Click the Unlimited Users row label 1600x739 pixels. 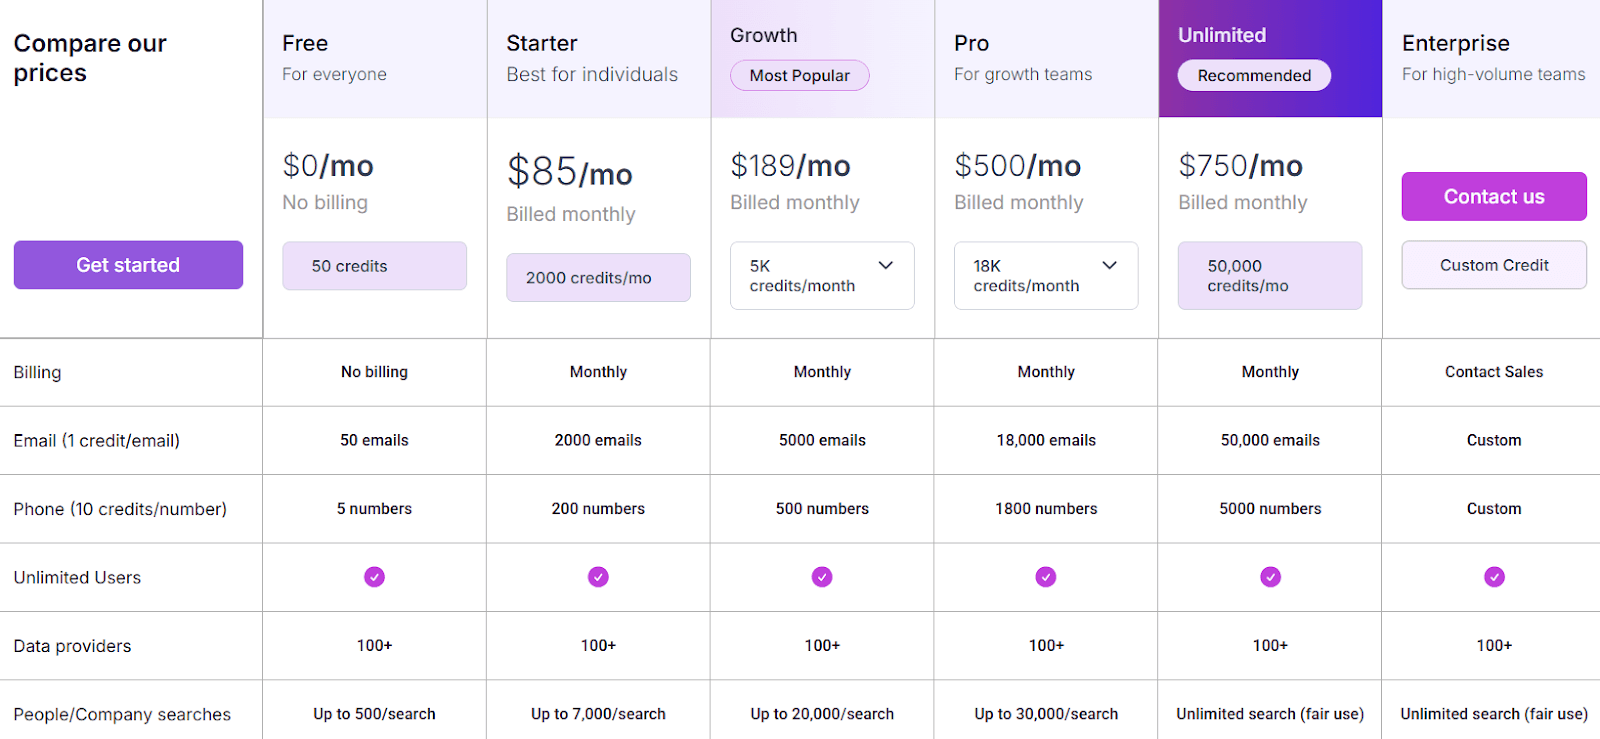(77, 578)
